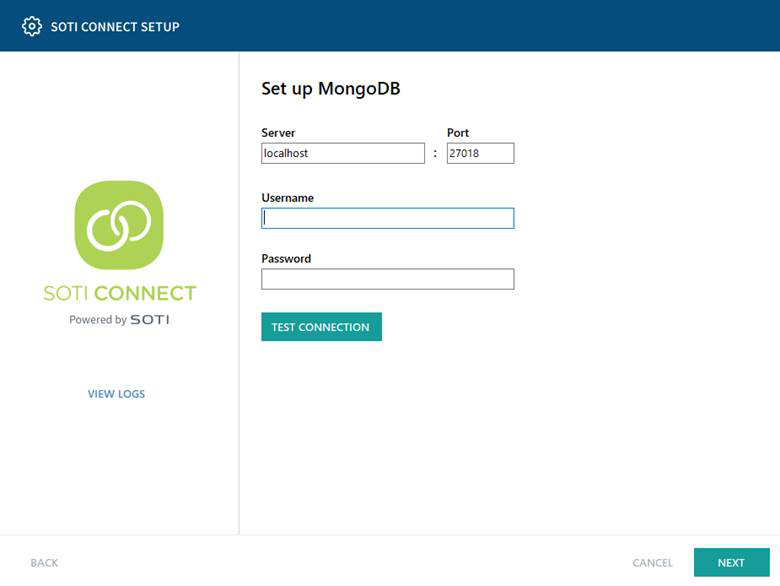Go to Next setup step
This screenshot has height=586, width=780.
point(731,563)
